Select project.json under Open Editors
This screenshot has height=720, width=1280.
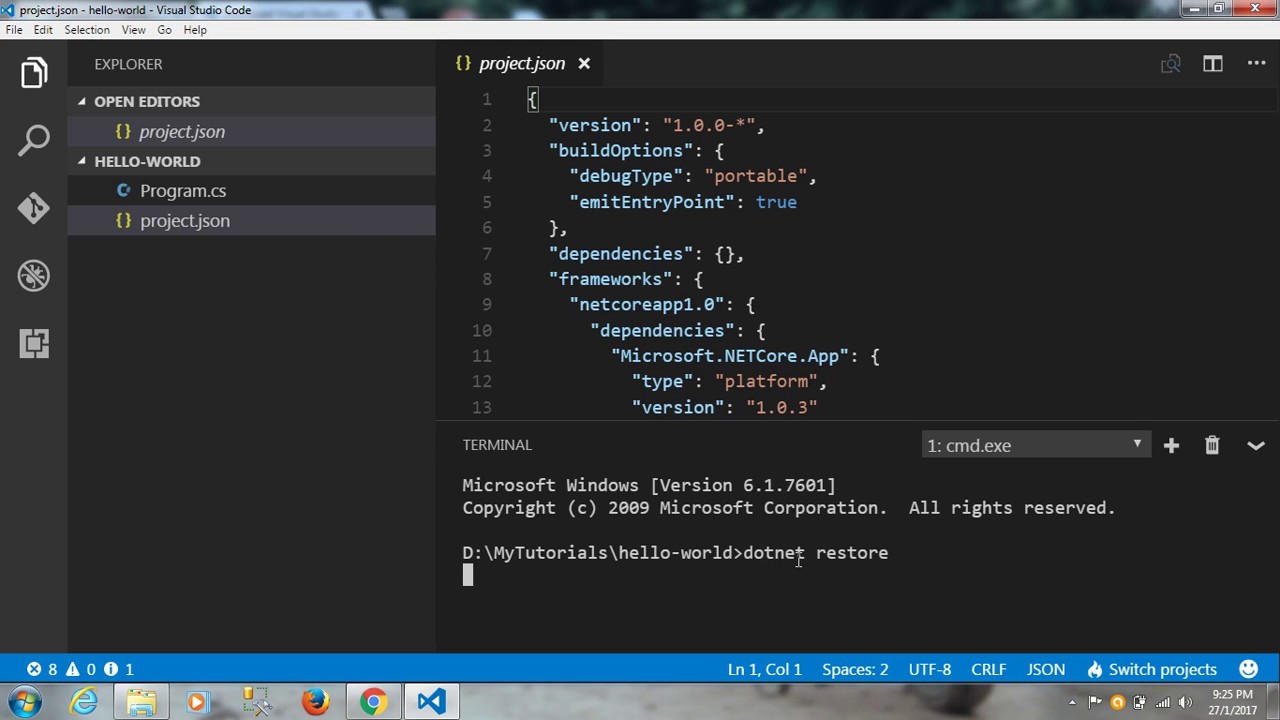[x=252, y=132]
